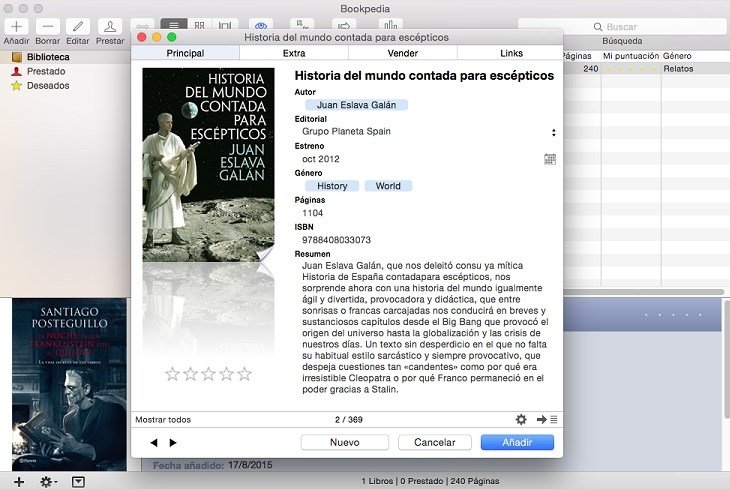Click the Frankenstein book cover in main window
730x489 pixels.
tap(69, 385)
